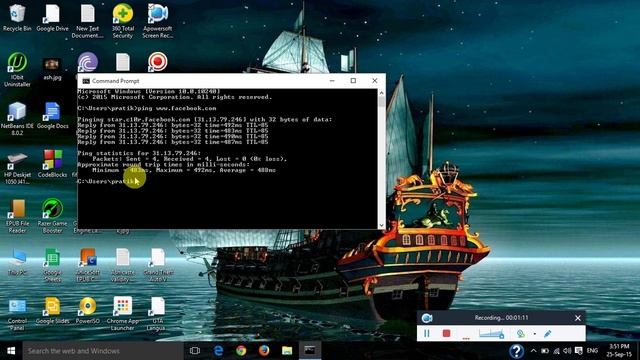Select the ash.jpg image file
Viewport: 640px width, 360px height.
tap(52, 69)
